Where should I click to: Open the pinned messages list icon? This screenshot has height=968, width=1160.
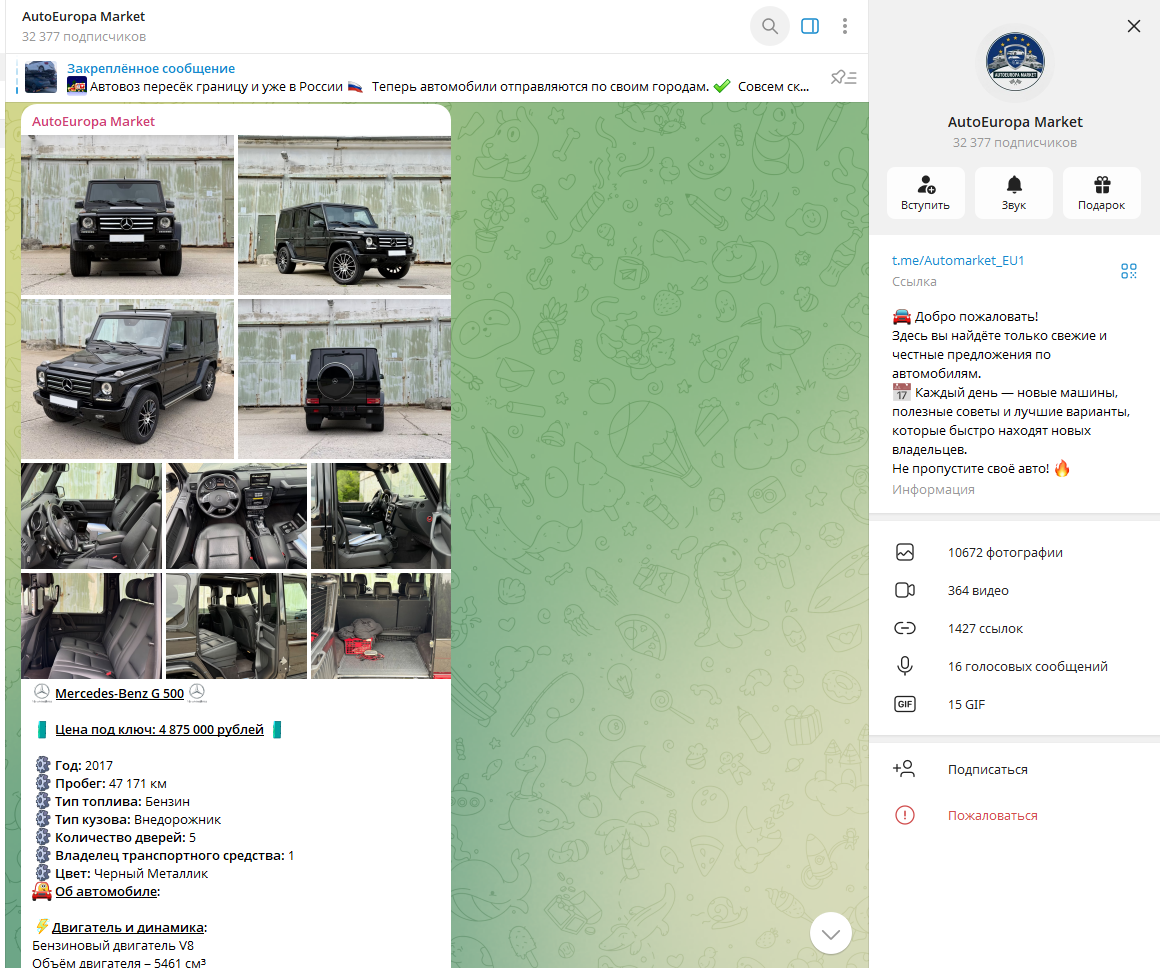(844, 77)
